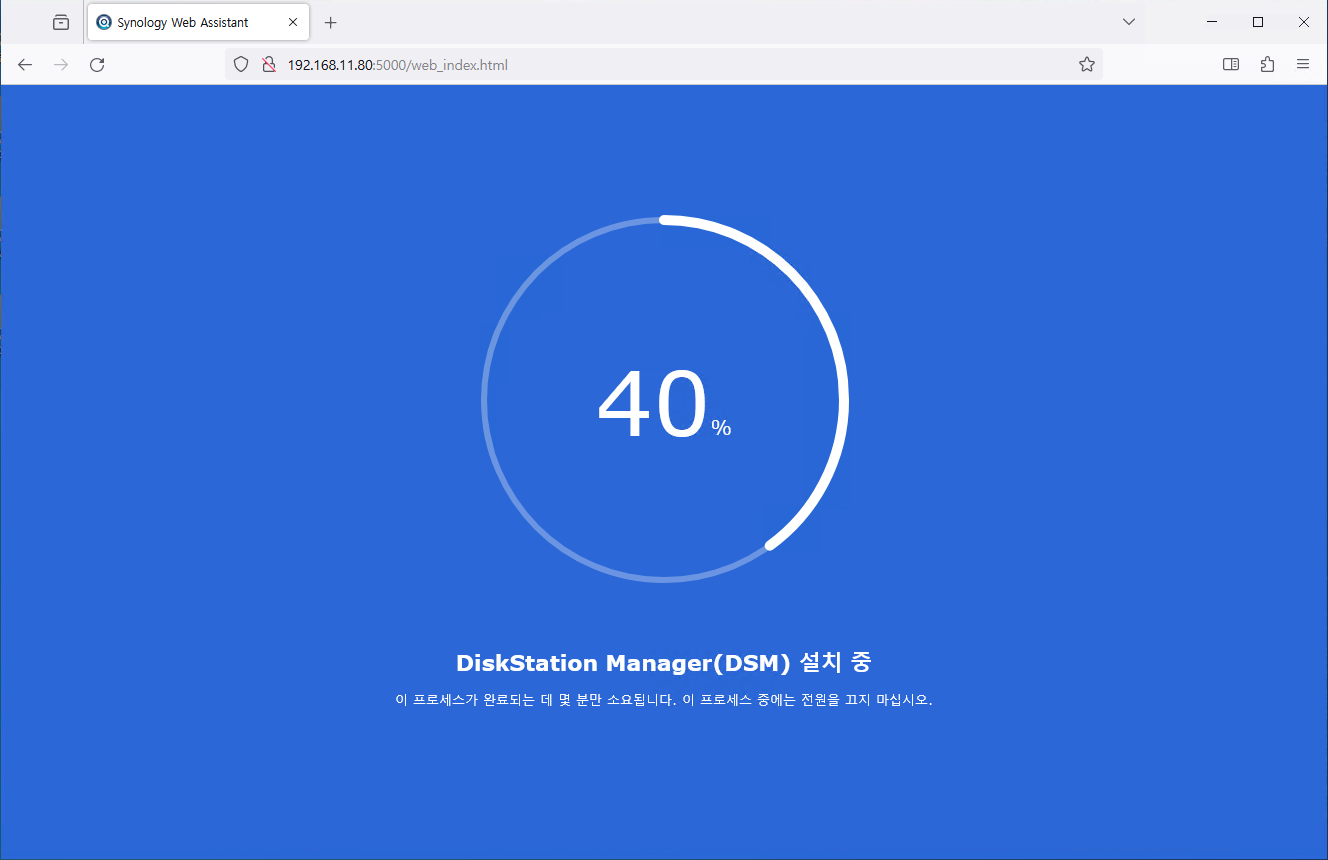The width and height of the screenshot is (1328, 860).
Task: Expand the list all tabs chevron
Action: (x=1129, y=22)
